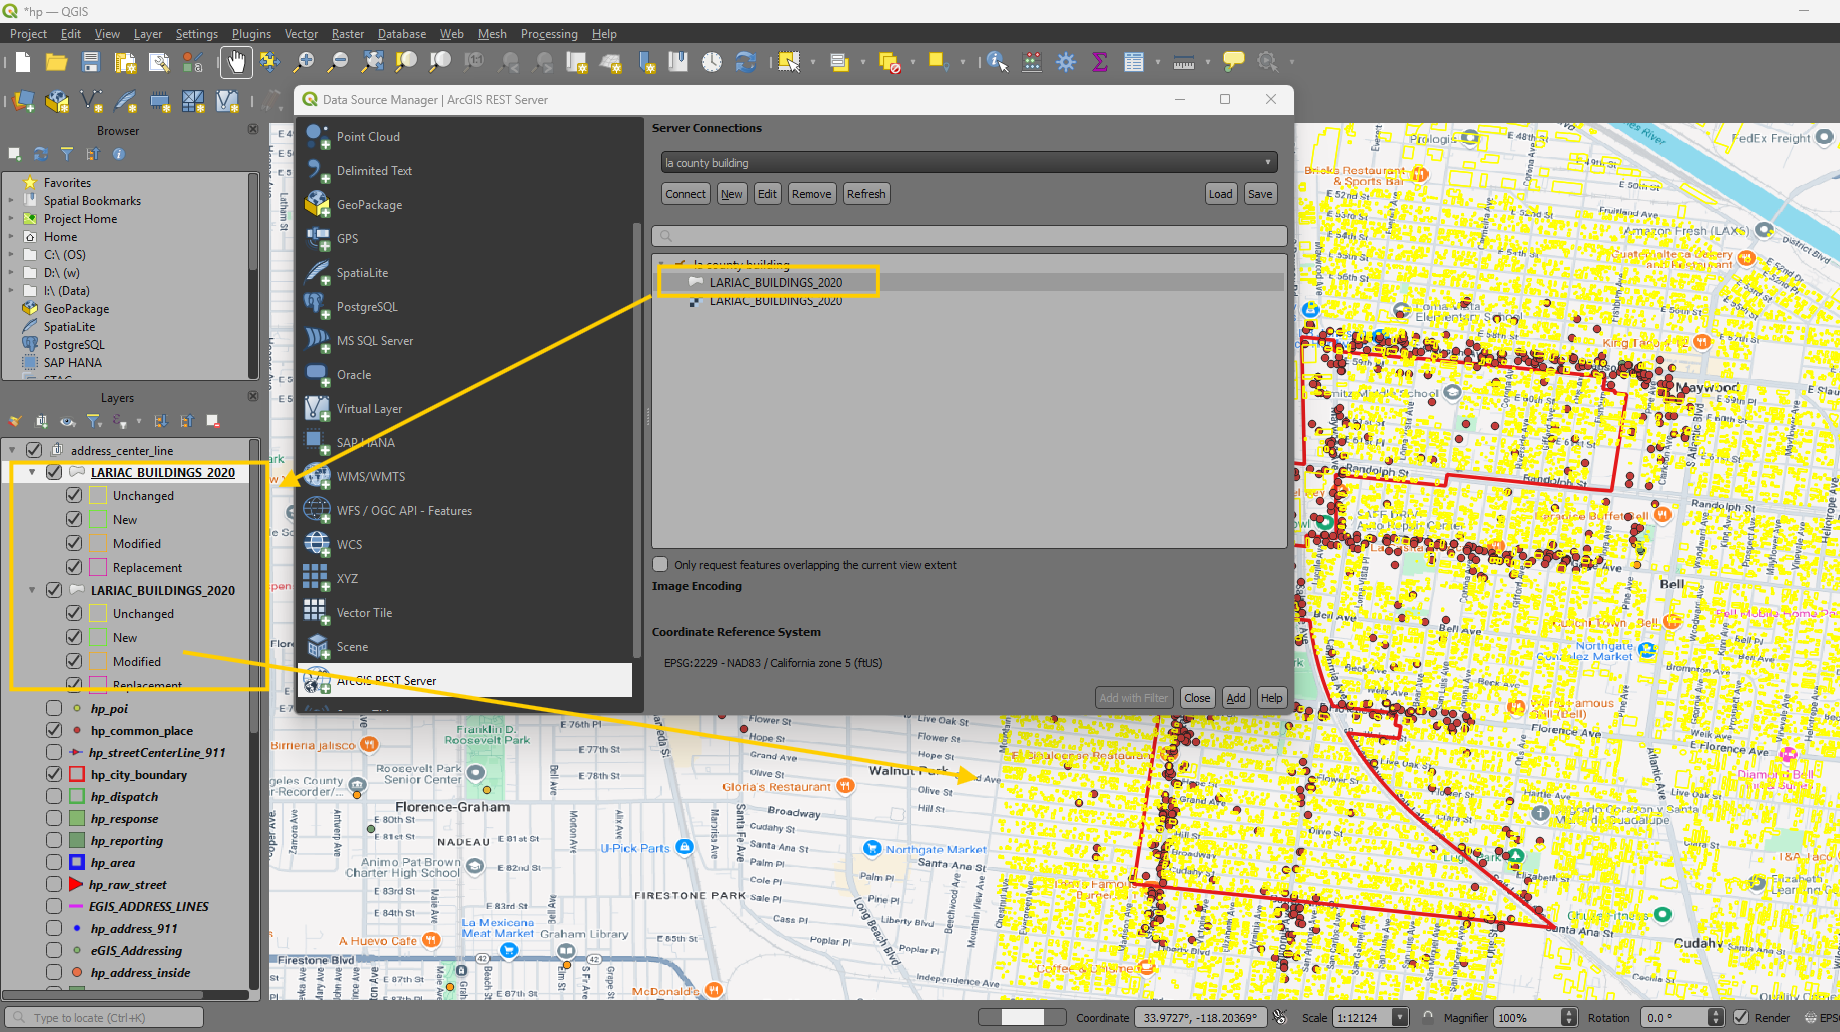Image resolution: width=1840 pixels, height=1032 pixels.
Task: Click the Zoom In magnifier tool
Action: (304, 62)
